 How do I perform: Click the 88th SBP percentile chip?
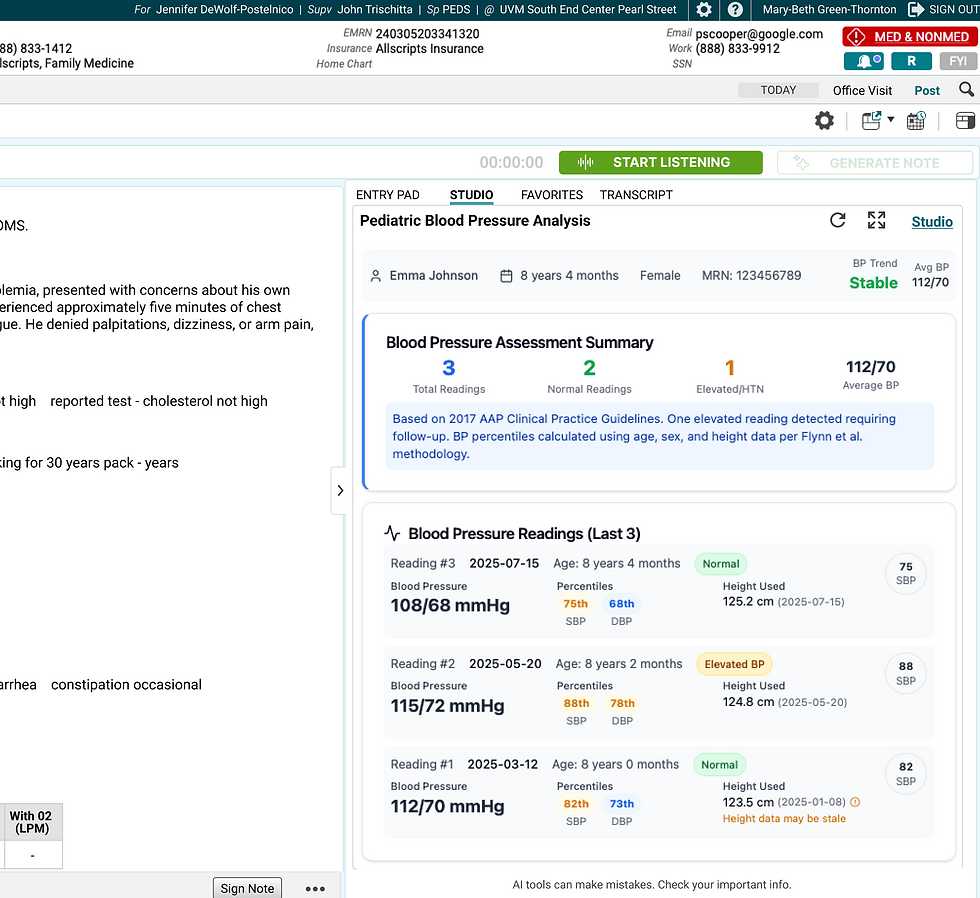(576, 703)
